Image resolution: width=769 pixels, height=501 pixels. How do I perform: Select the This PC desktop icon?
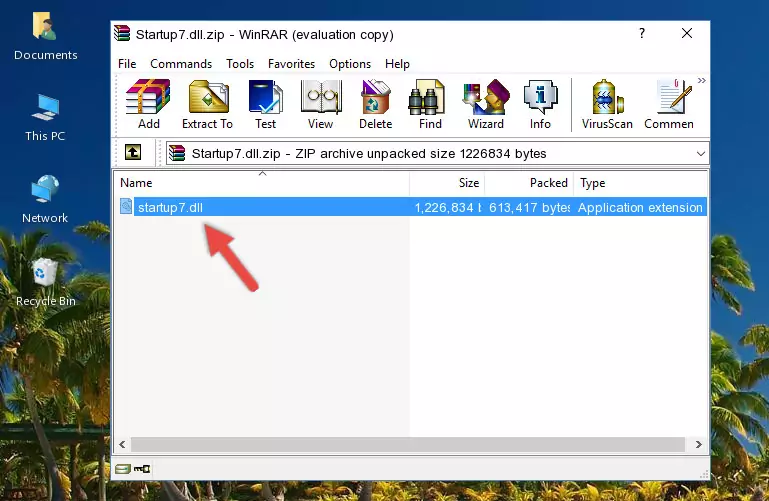(x=45, y=118)
